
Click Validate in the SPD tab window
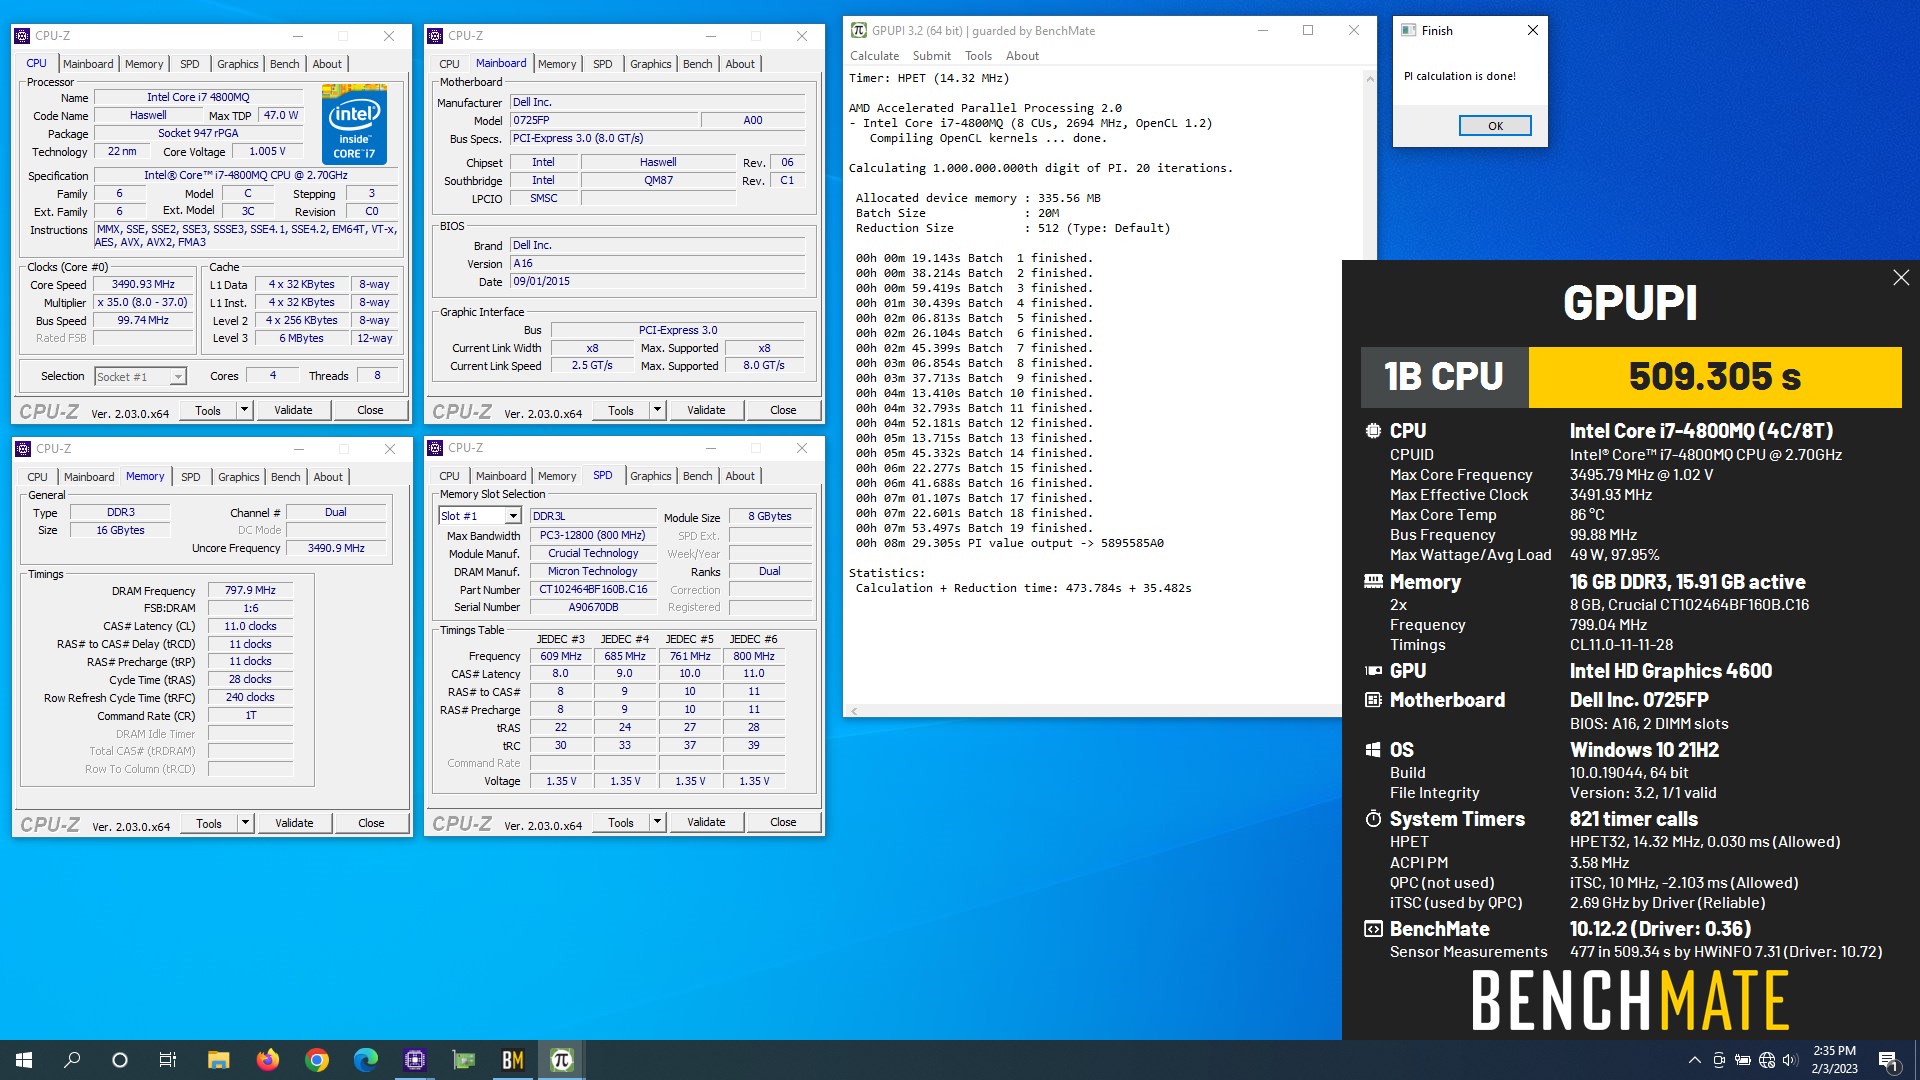(706, 822)
